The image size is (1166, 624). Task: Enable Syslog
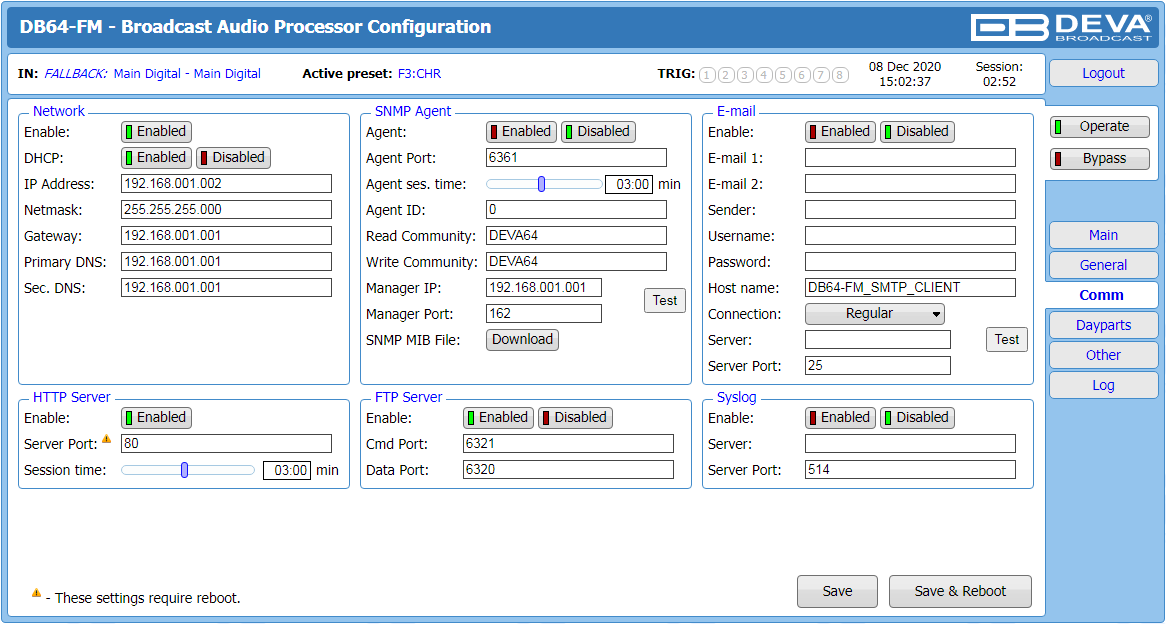tap(840, 418)
